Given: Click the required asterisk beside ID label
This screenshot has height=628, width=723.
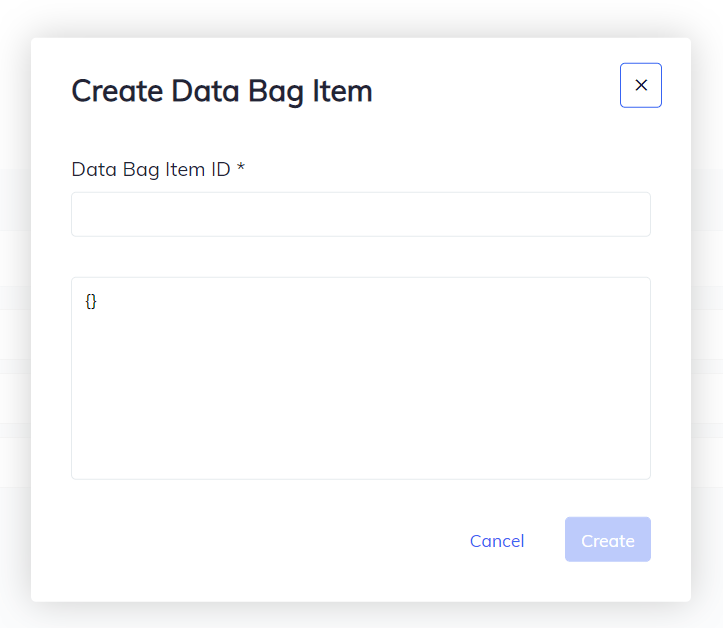Looking at the screenshot, I should [241, 168].
